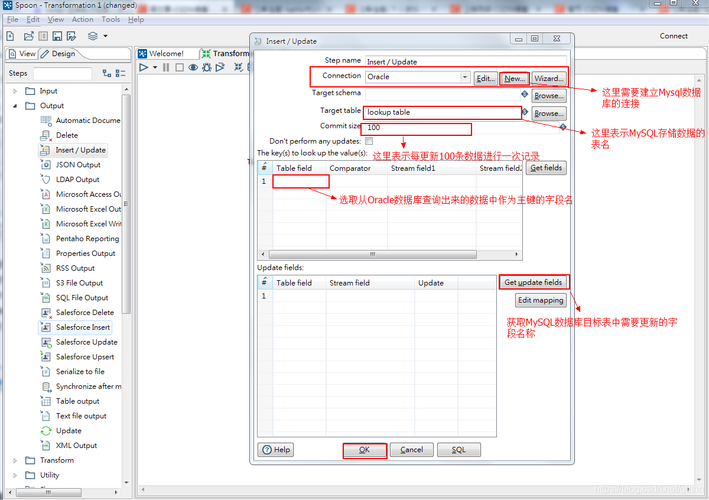Preview the transformation with eye icon
This screenshot has width=709, height=500.
193,67
